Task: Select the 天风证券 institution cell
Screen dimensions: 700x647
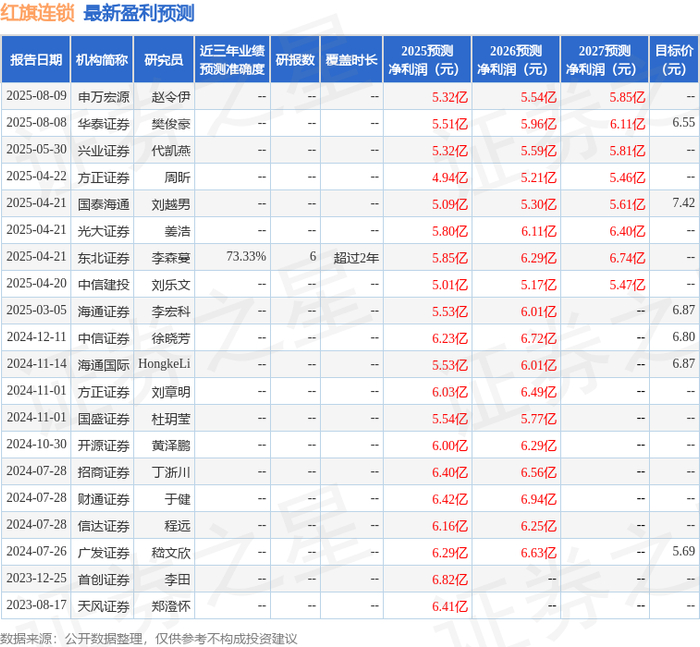Action: [104, 606]
